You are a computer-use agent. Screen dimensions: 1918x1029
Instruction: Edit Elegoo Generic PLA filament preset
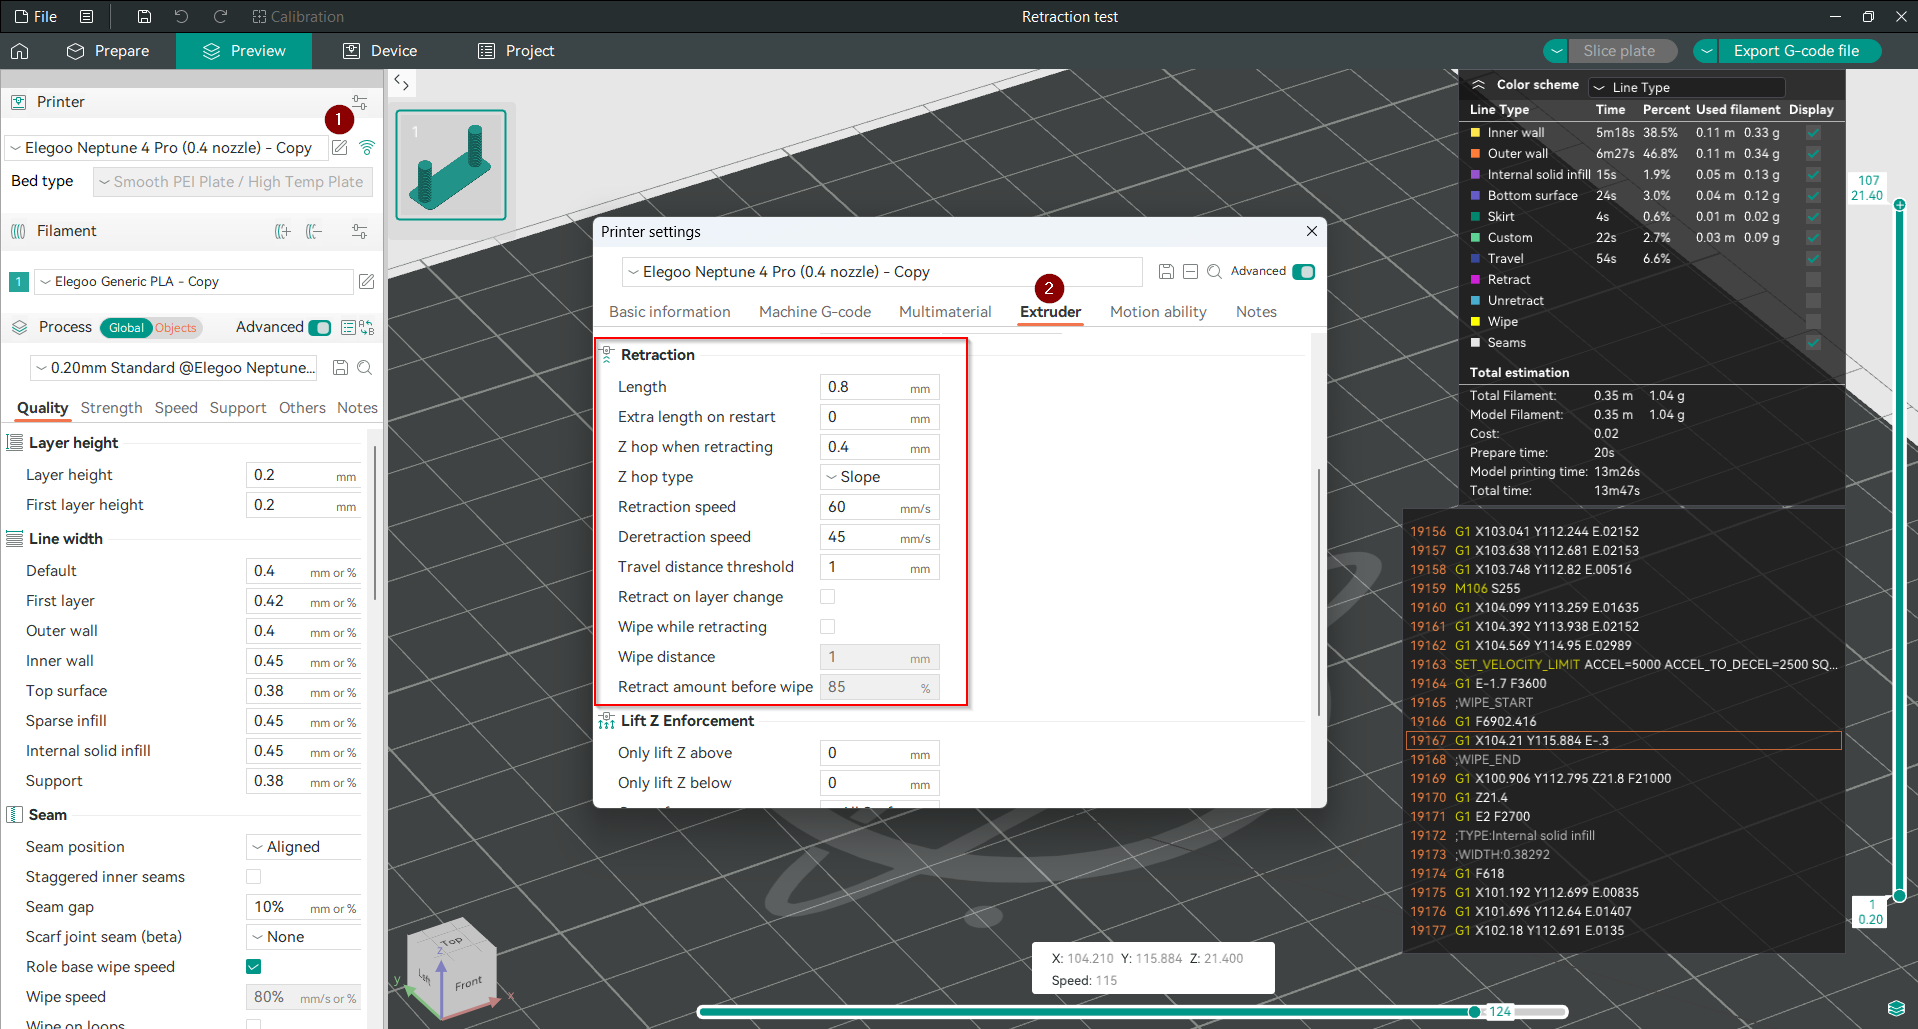coord(367,281)
